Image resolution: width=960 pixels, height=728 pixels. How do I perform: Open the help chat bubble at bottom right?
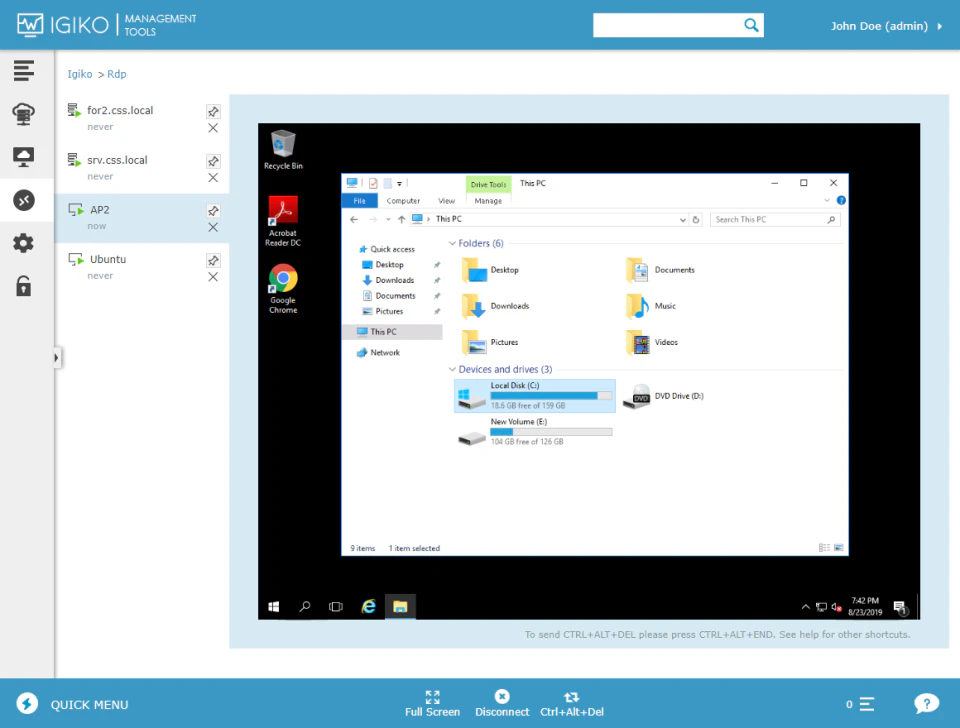[x=926, y=703]
